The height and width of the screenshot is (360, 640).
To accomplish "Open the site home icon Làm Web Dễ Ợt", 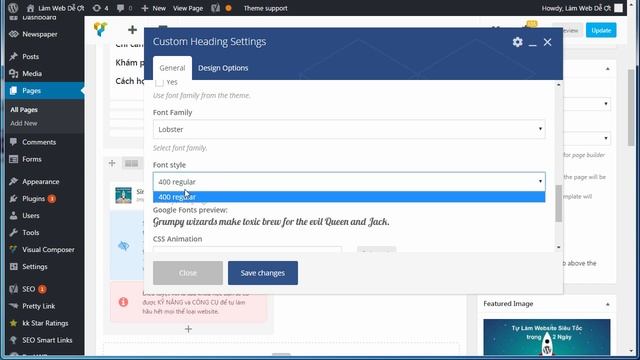I will [x=56, y=8].
